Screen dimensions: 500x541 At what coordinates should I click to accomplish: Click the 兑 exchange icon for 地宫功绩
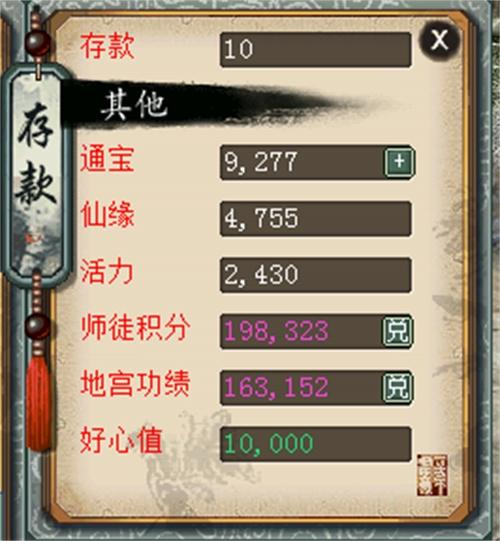point(397,387)
